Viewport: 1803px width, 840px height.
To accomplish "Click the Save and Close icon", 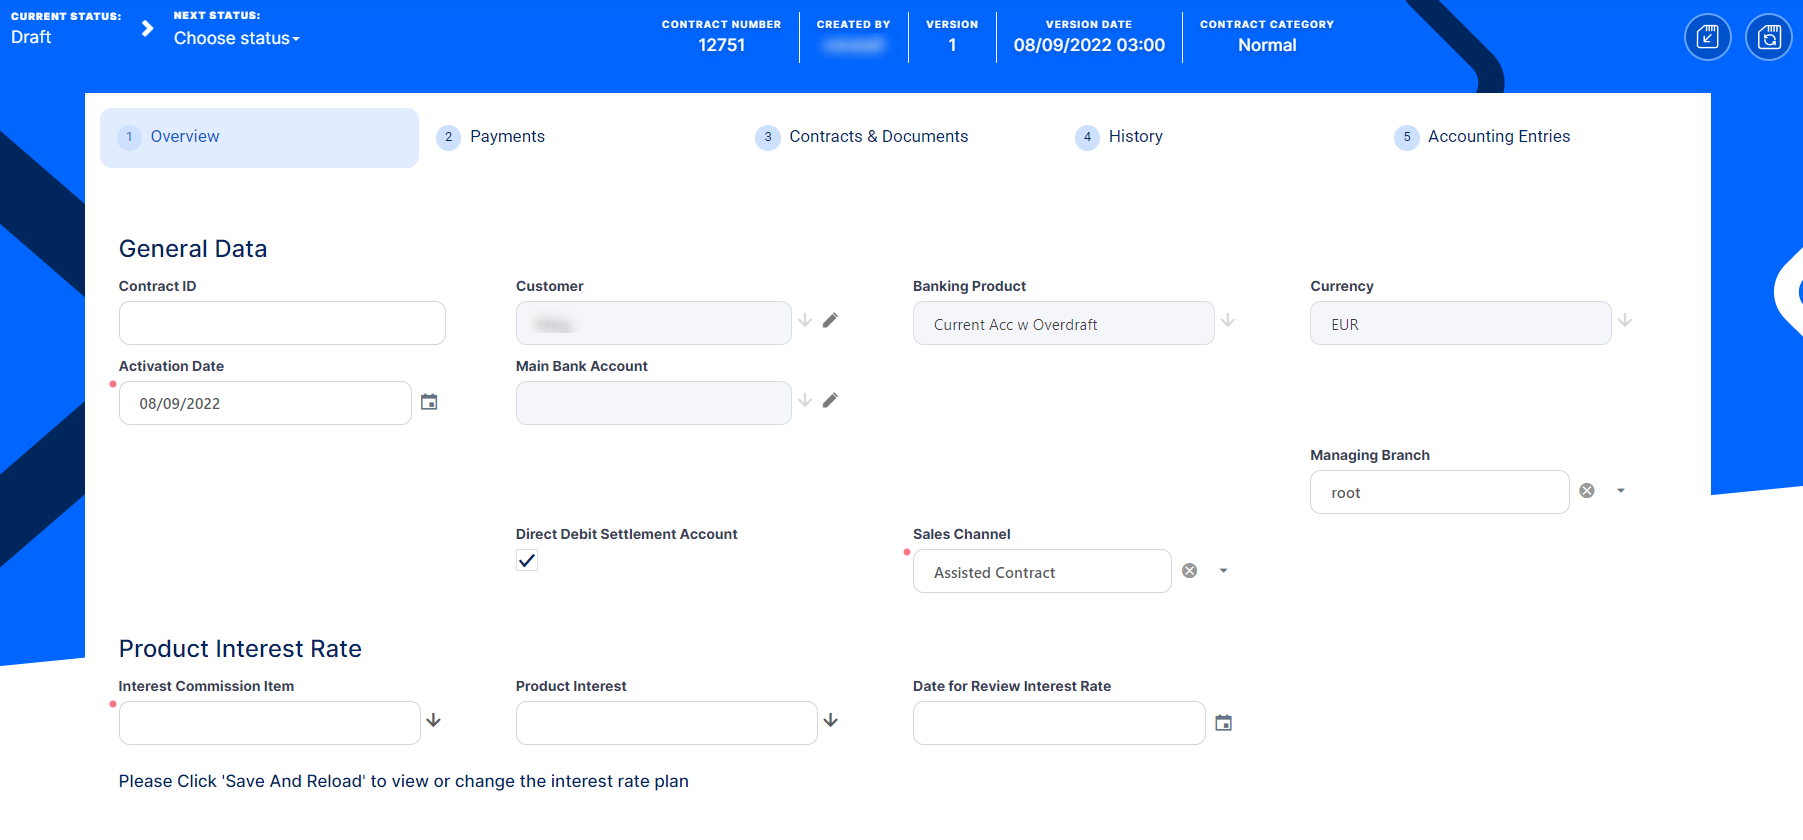I will pos(1707,38).
